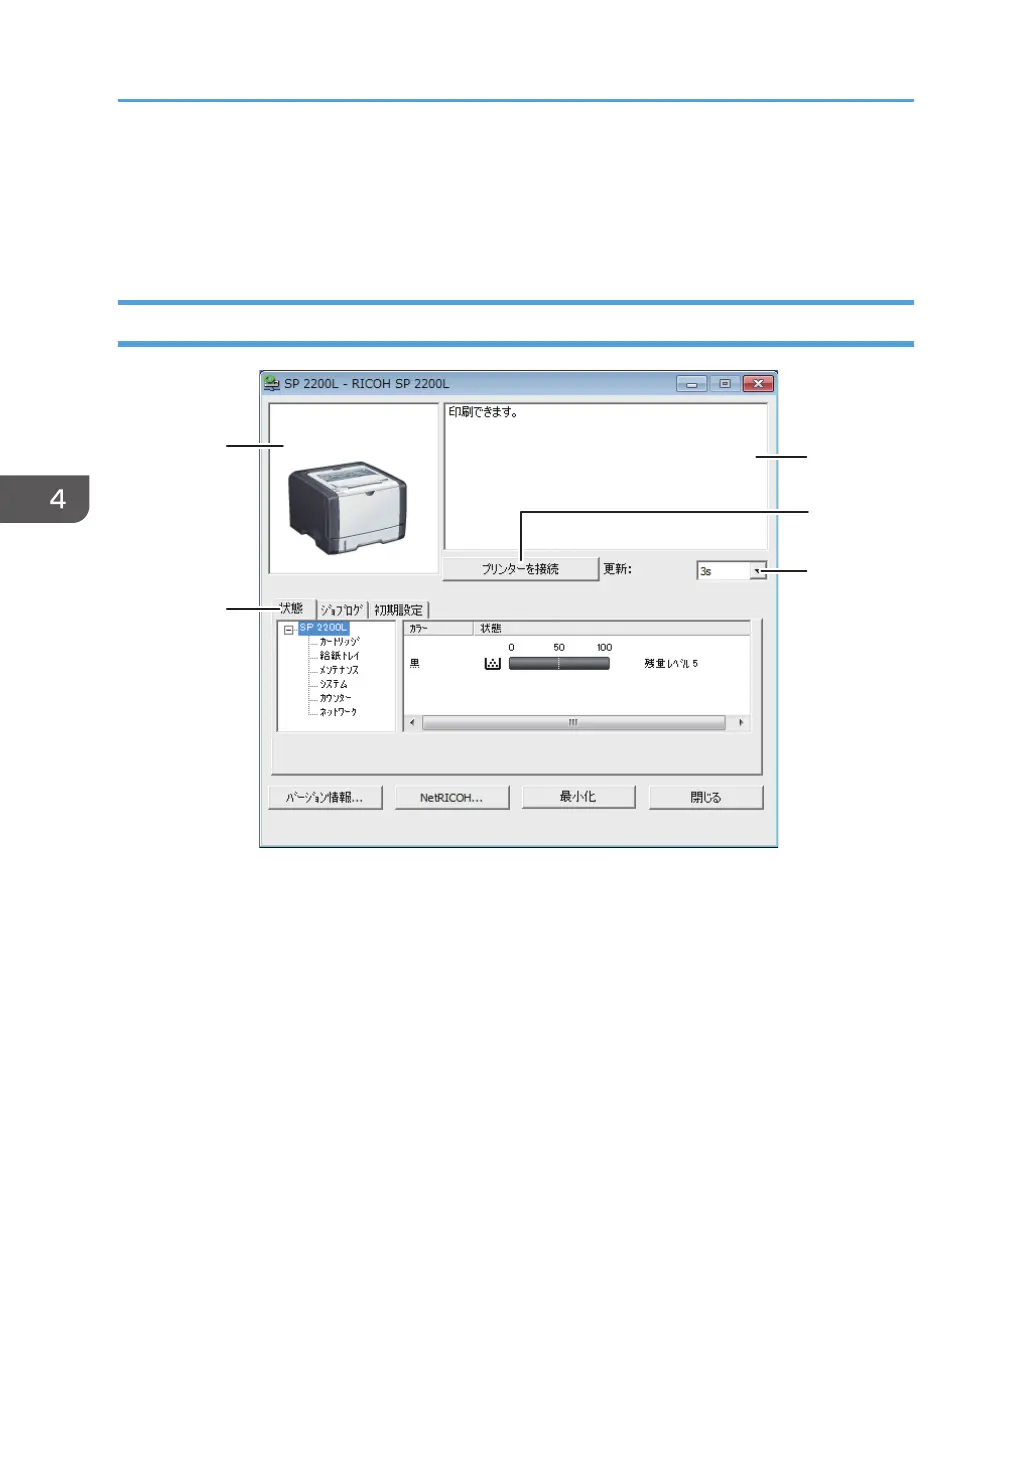Switch to the 状態 tab
The height and width of the screenshot is (1457, 1032).
tap(292, 609)
